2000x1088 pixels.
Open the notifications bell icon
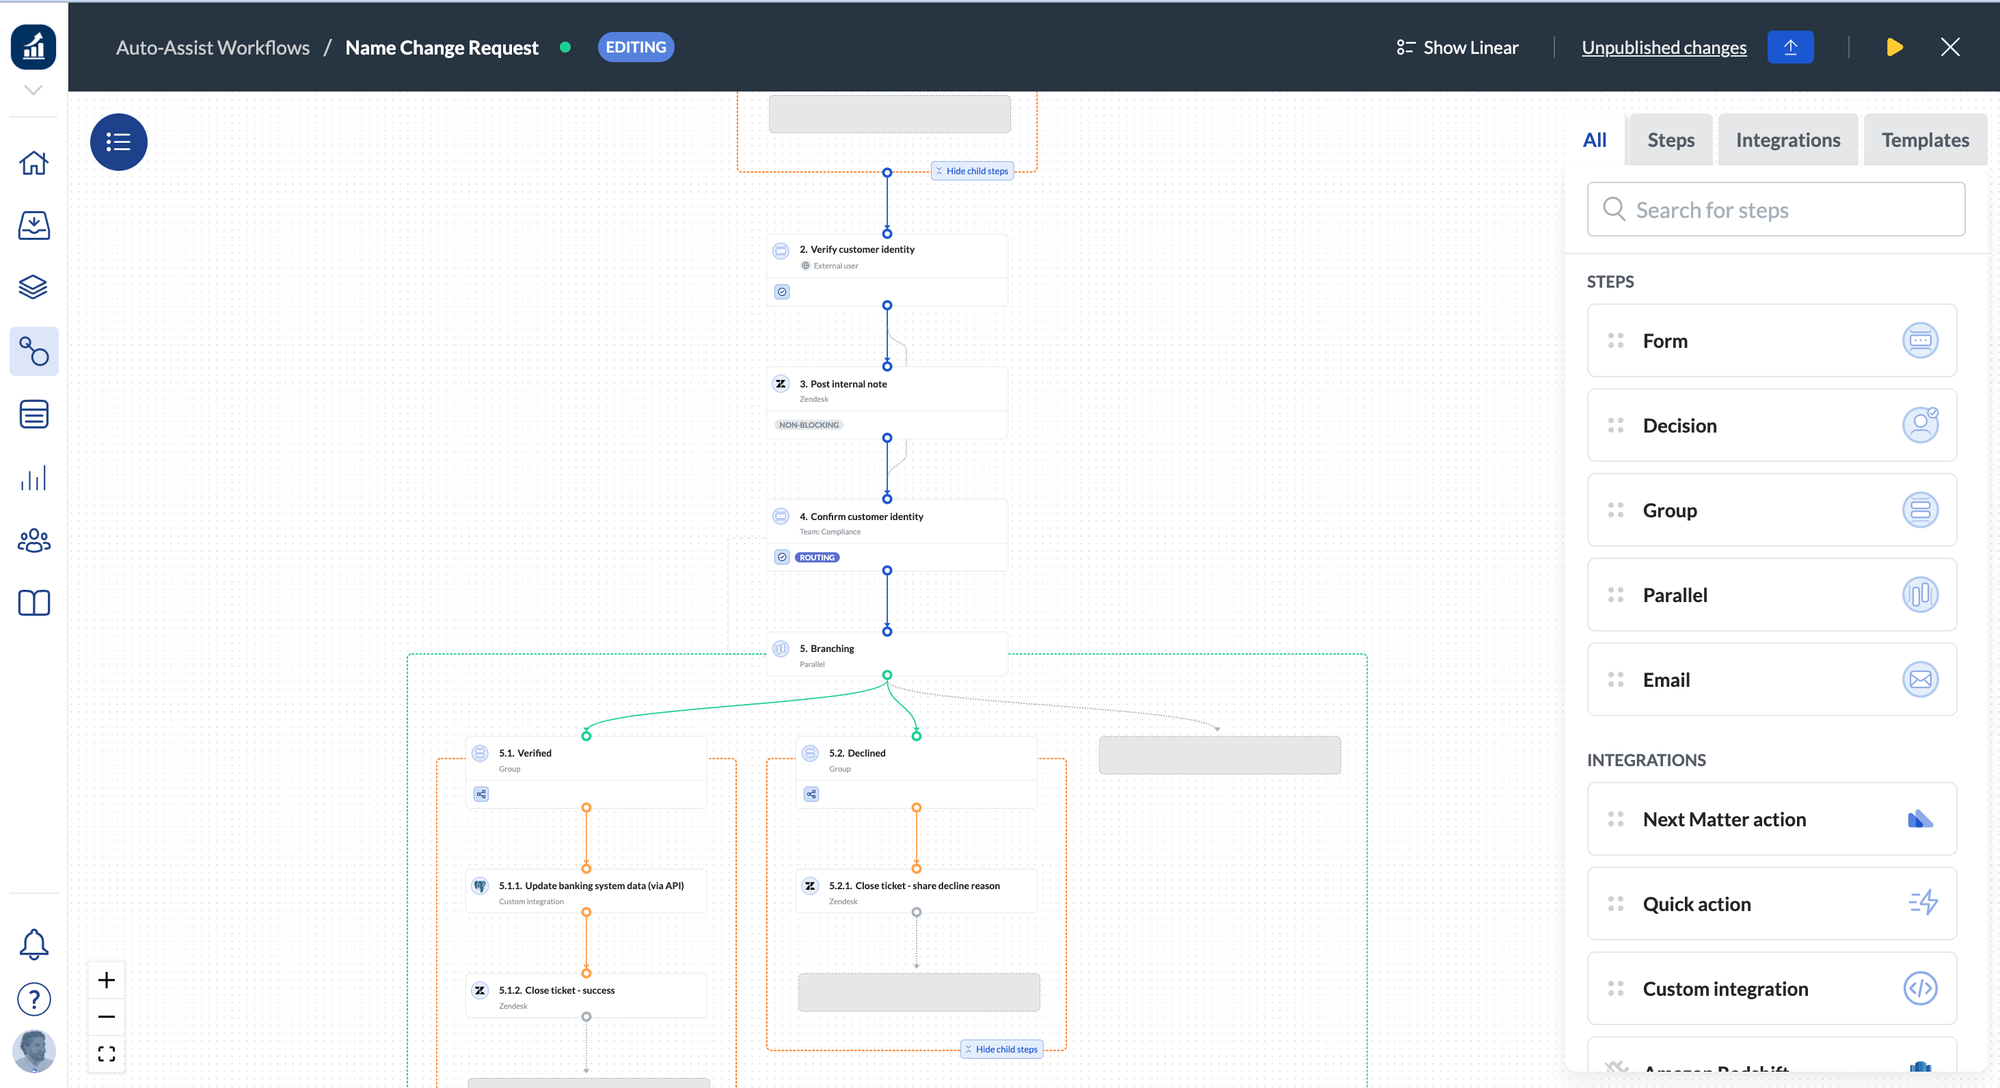pyautogui.click(x=34, y=944)
